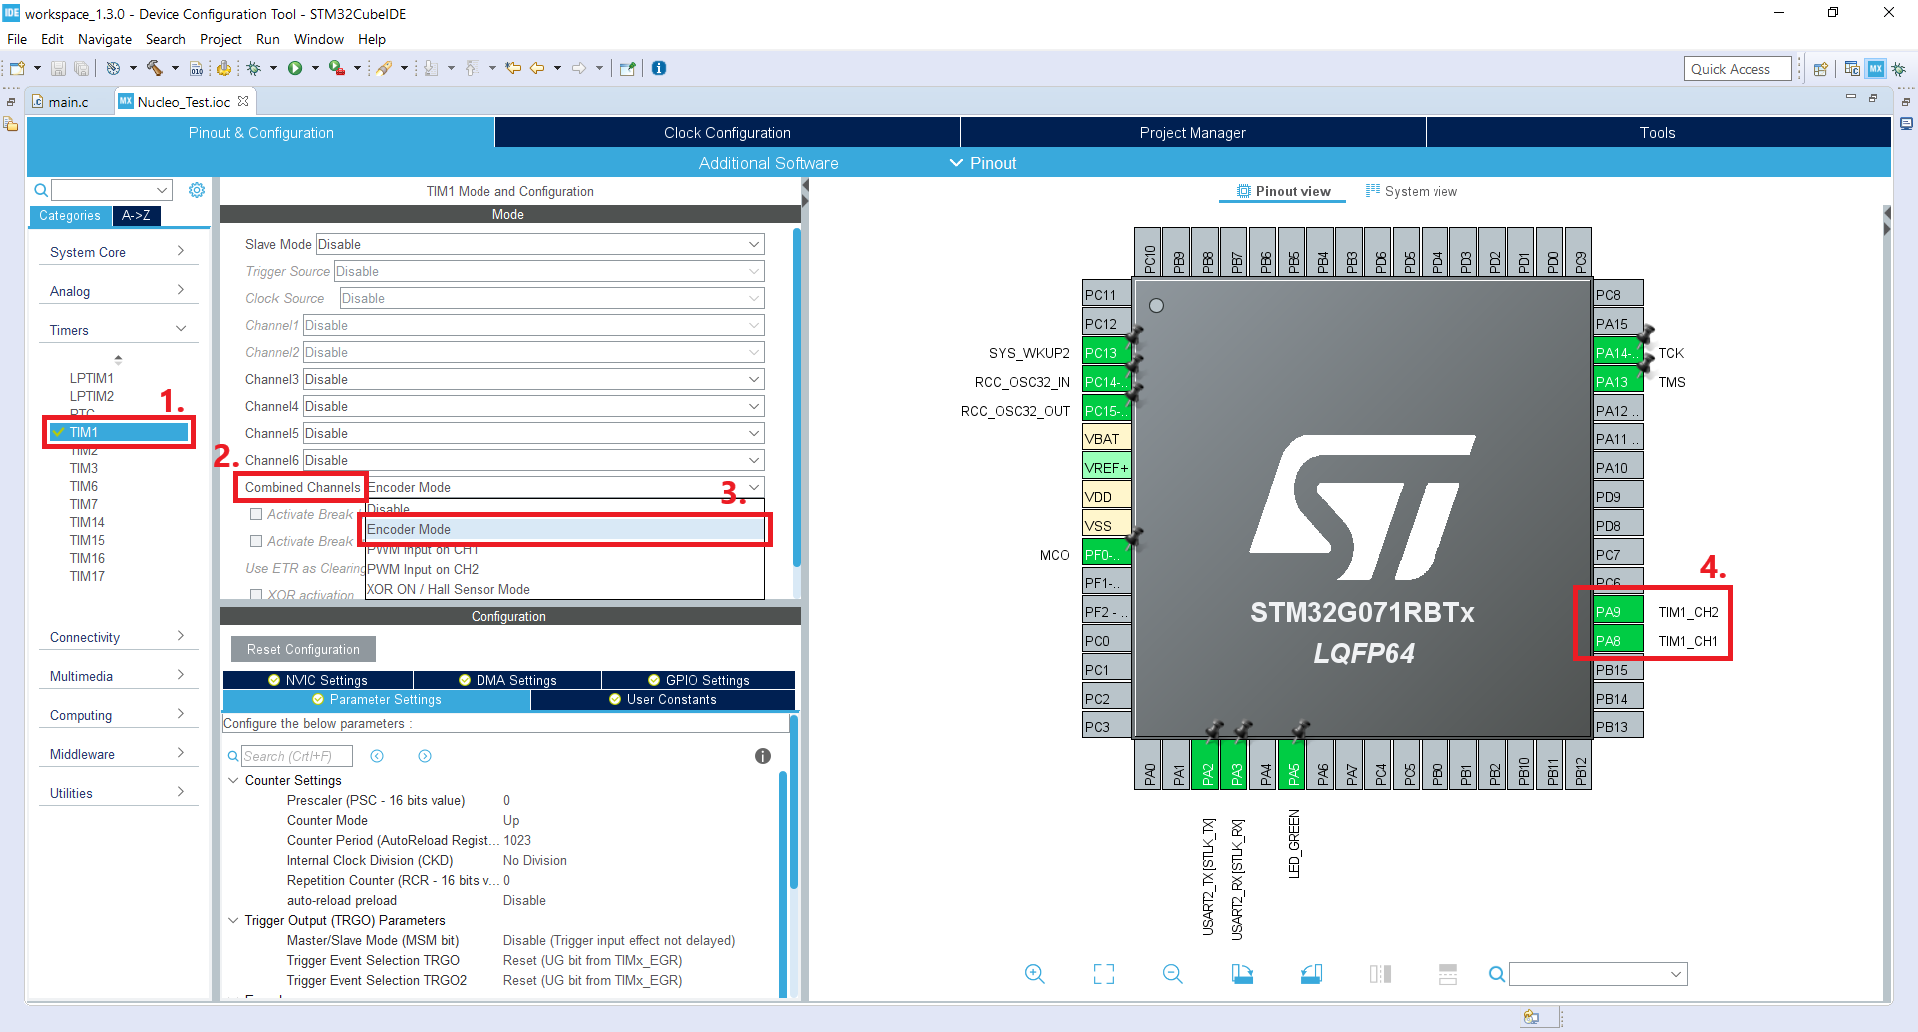This screenshot has width=1918, height=1032.
Task: Switch to Clock Configuration tab
Action: [727, 132]
